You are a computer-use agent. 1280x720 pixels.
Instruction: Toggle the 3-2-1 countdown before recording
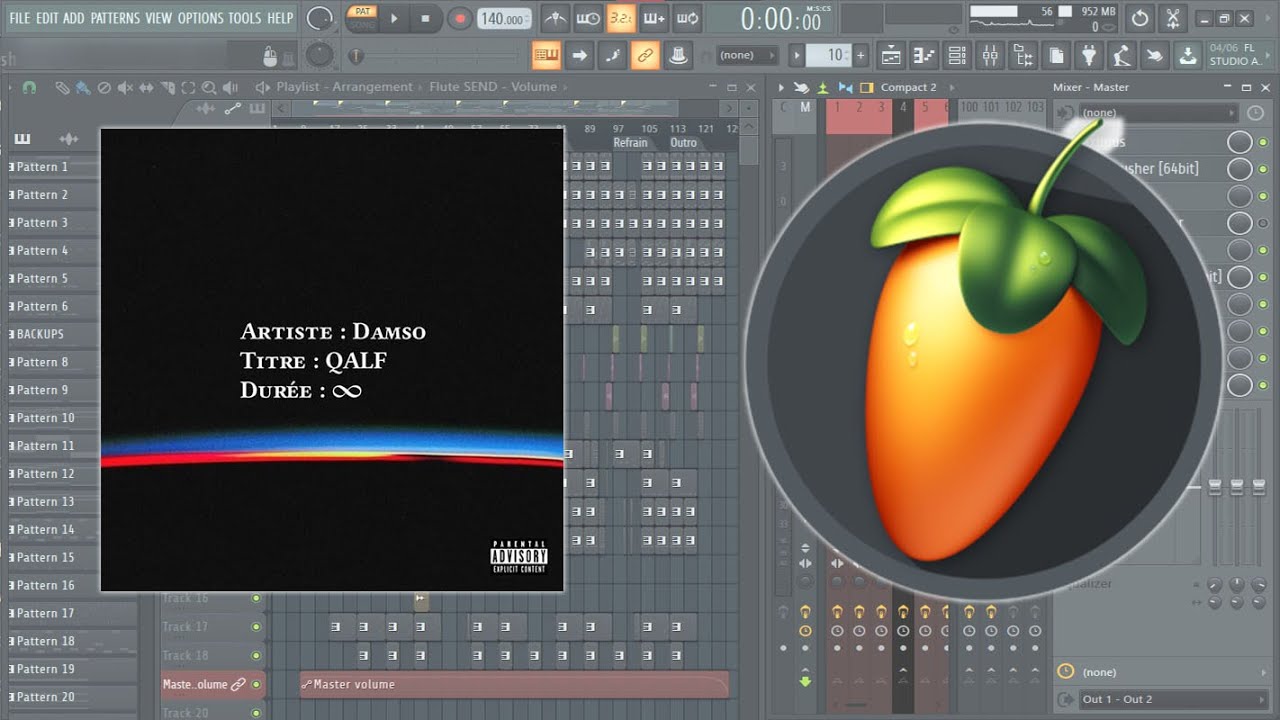pos(621,18)
